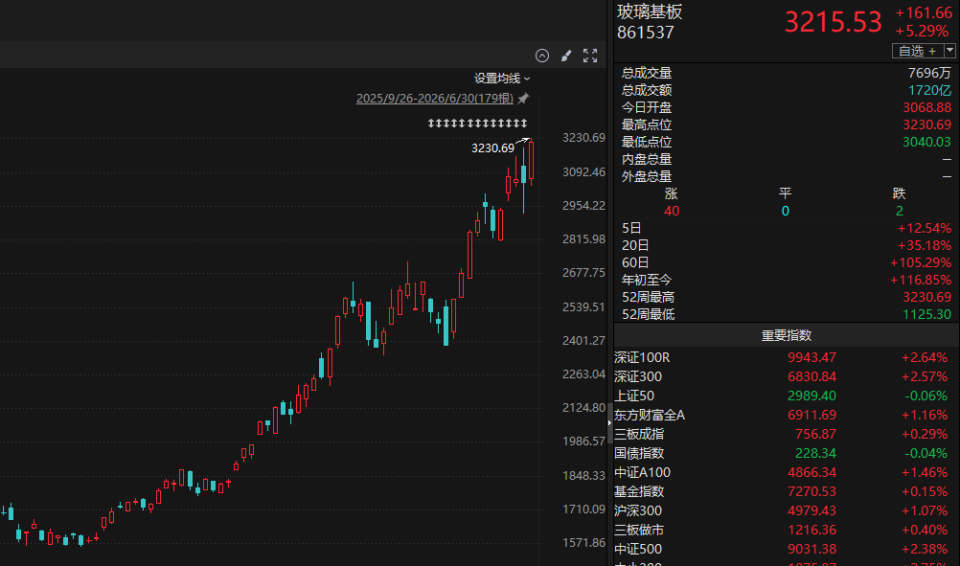
Task: Toggle fullscreen chart view icon
Action: (x=590, y=56)
